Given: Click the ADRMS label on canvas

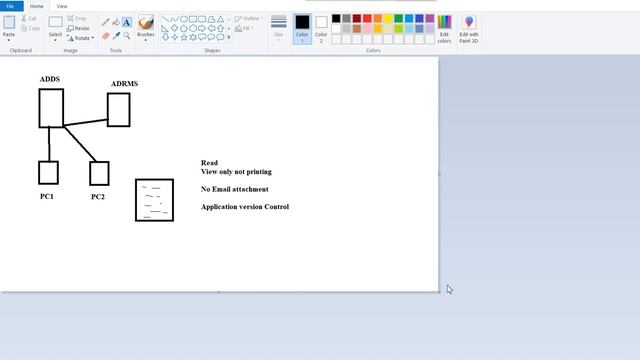Looking at the screenshot, I should (x=124, y=84).
